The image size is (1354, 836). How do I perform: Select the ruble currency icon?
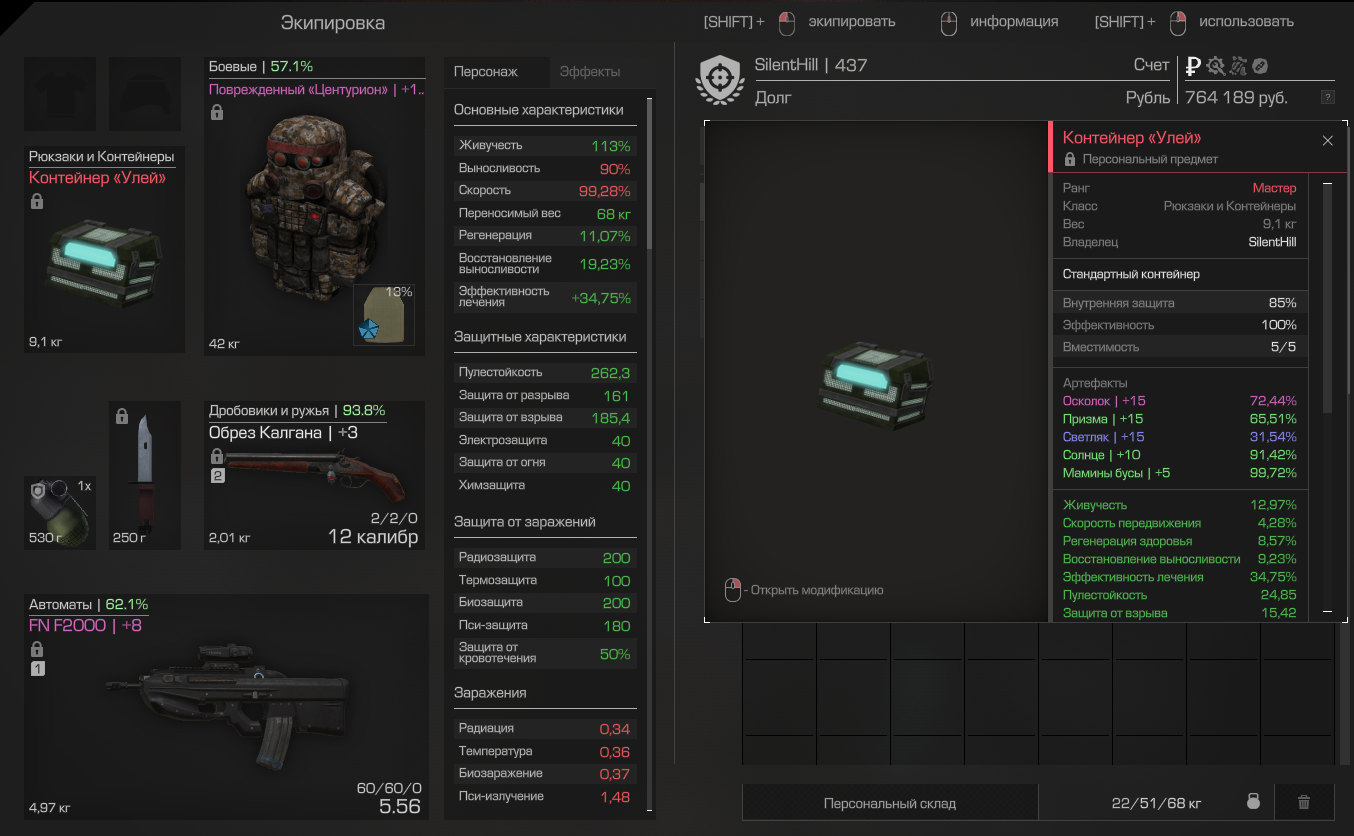1192,66
